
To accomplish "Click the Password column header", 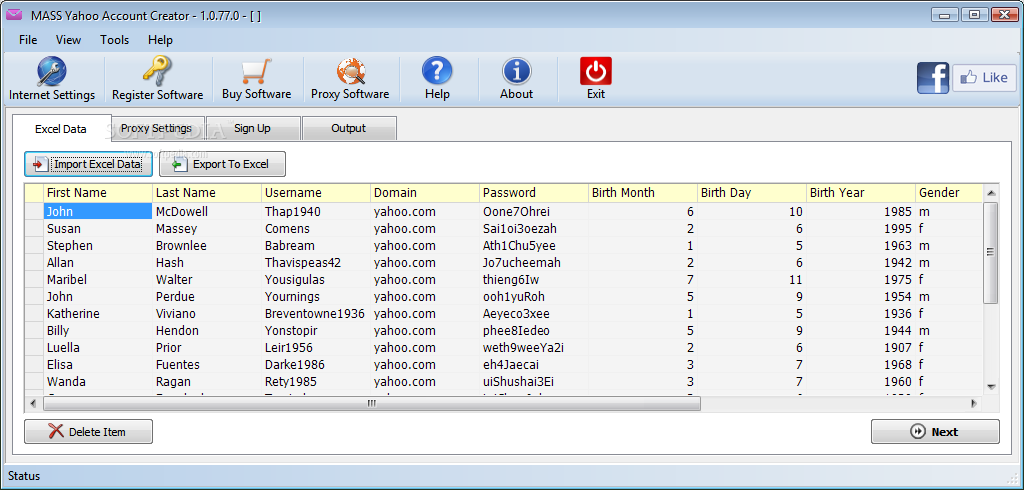I will (x=534, y=193).
